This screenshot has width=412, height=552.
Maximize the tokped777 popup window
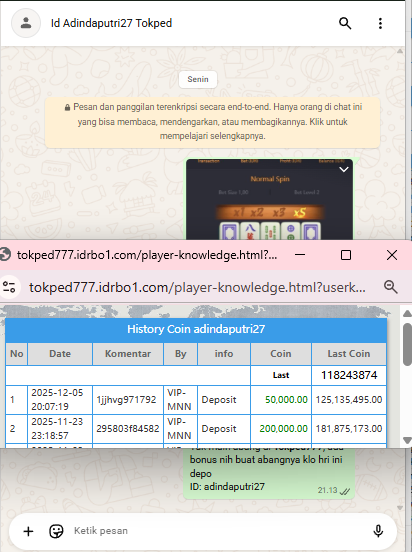[x=346, y=255]
